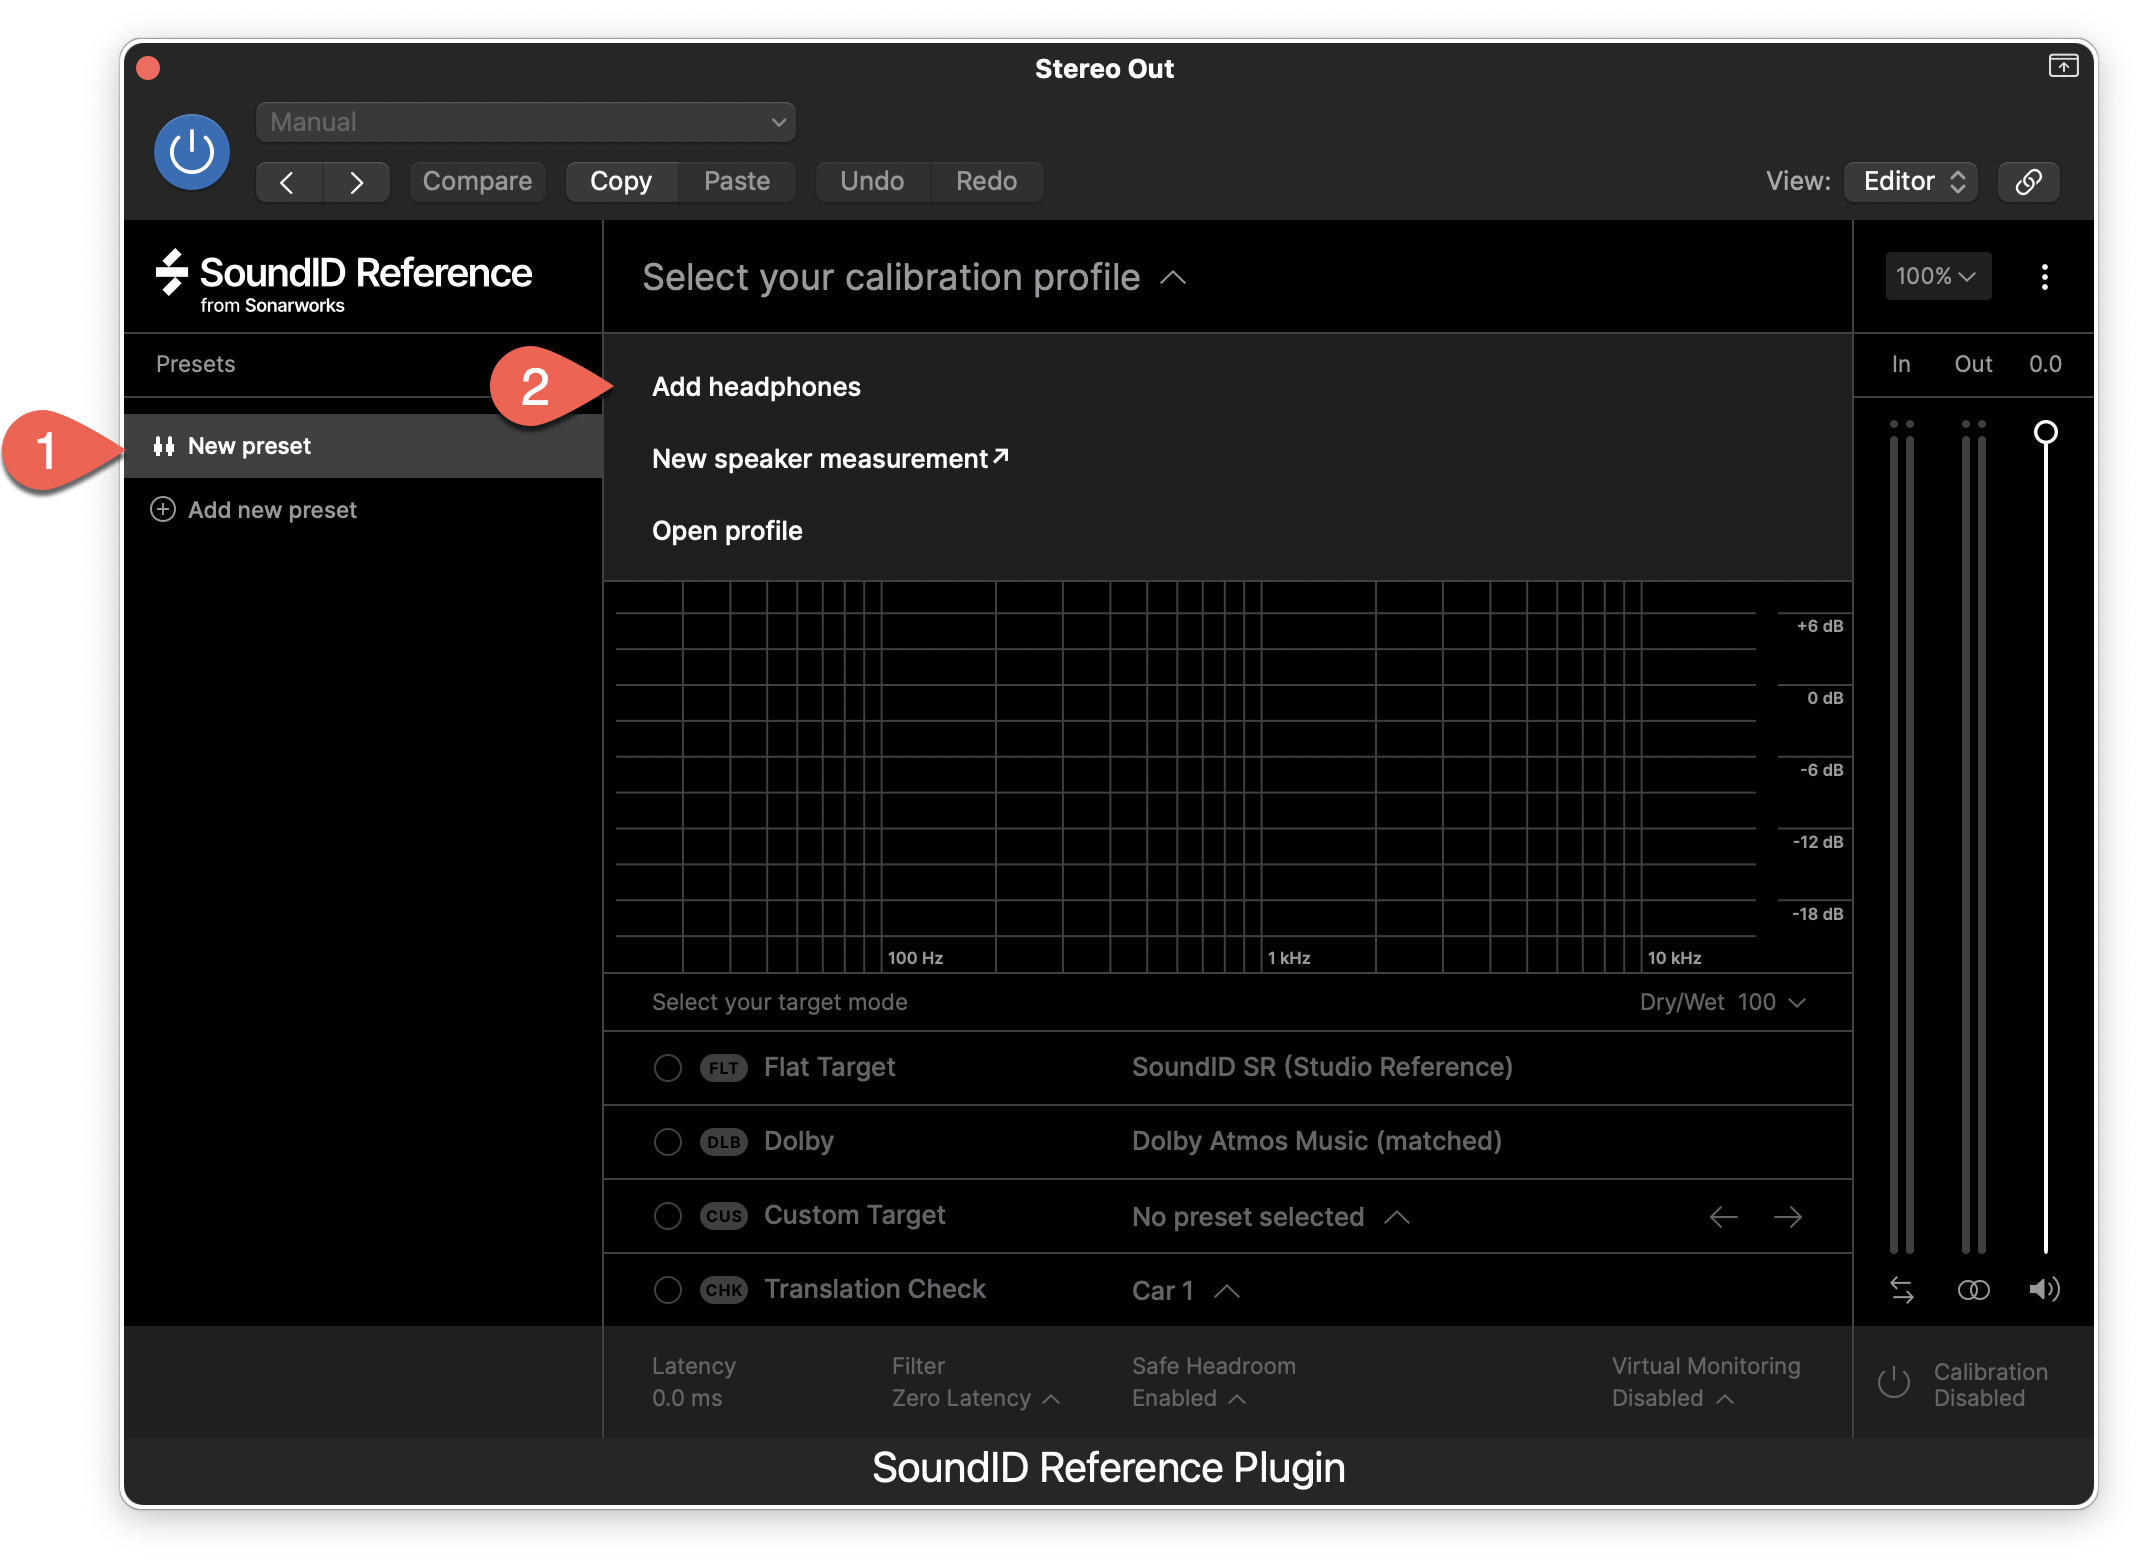Click the plus icon for Add new preset
Screen dimensions: 2144x1564
[163, 510]
